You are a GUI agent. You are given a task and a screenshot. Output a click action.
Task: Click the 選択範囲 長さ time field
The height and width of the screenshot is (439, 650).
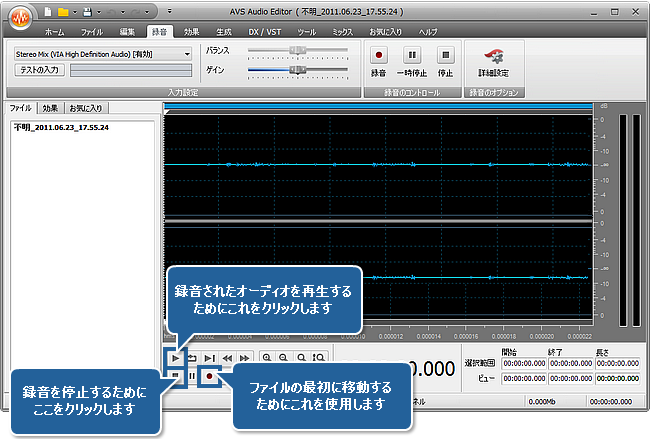[x=618, y=363]
